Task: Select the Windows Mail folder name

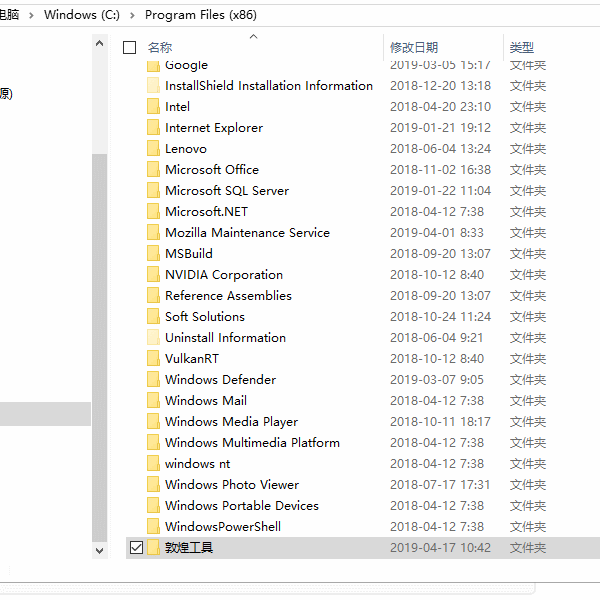Action: [206, 401]
